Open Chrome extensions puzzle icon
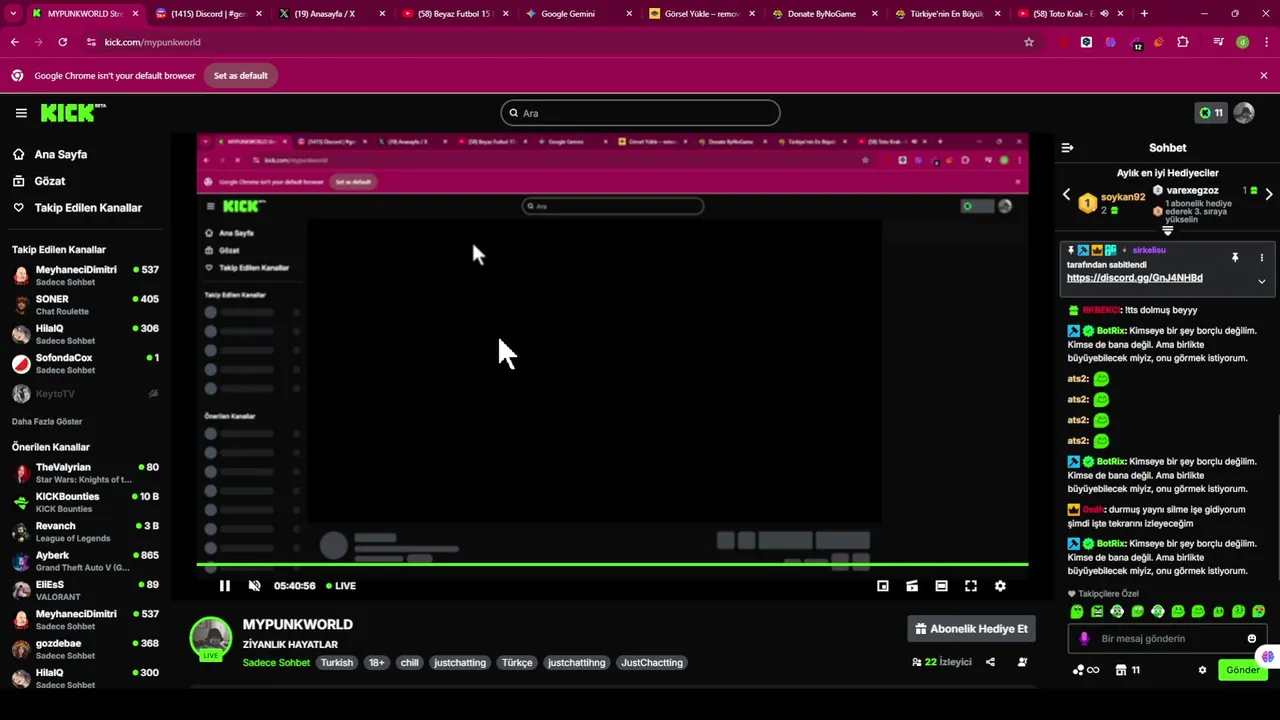This screenshot has width=1280, height=720. pos(1183,42)
